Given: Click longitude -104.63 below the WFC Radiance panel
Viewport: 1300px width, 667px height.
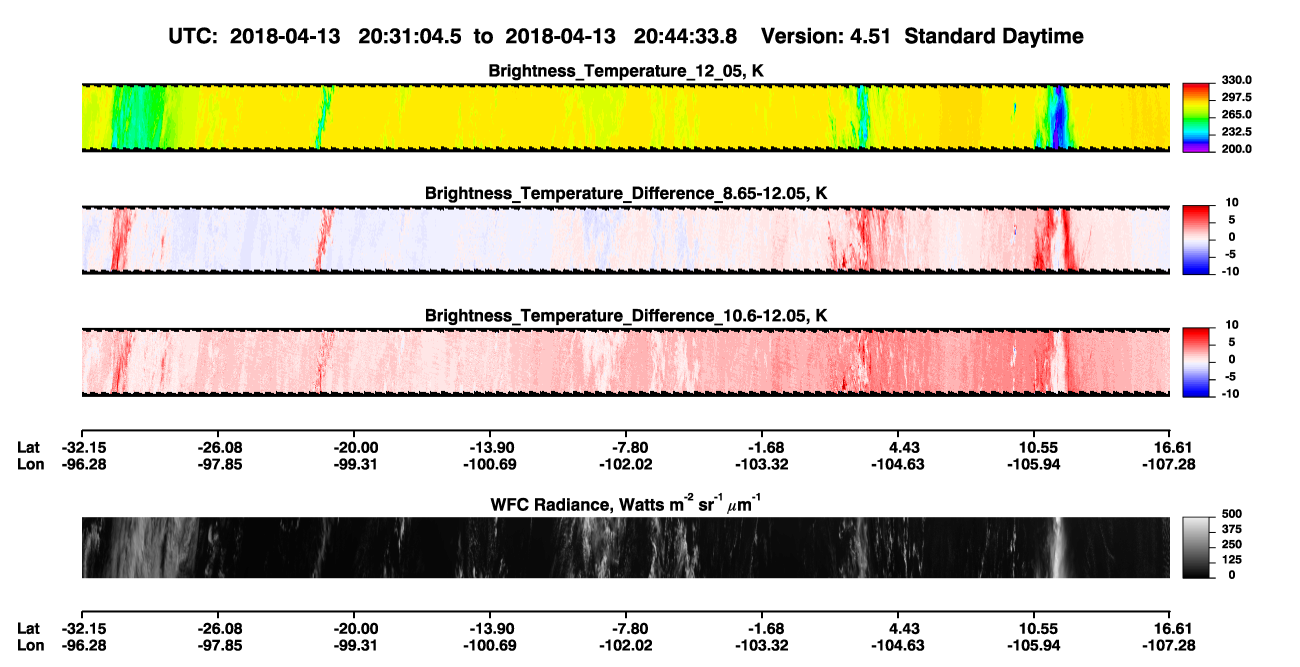Looking at the screenshot, I should point(898,646).
